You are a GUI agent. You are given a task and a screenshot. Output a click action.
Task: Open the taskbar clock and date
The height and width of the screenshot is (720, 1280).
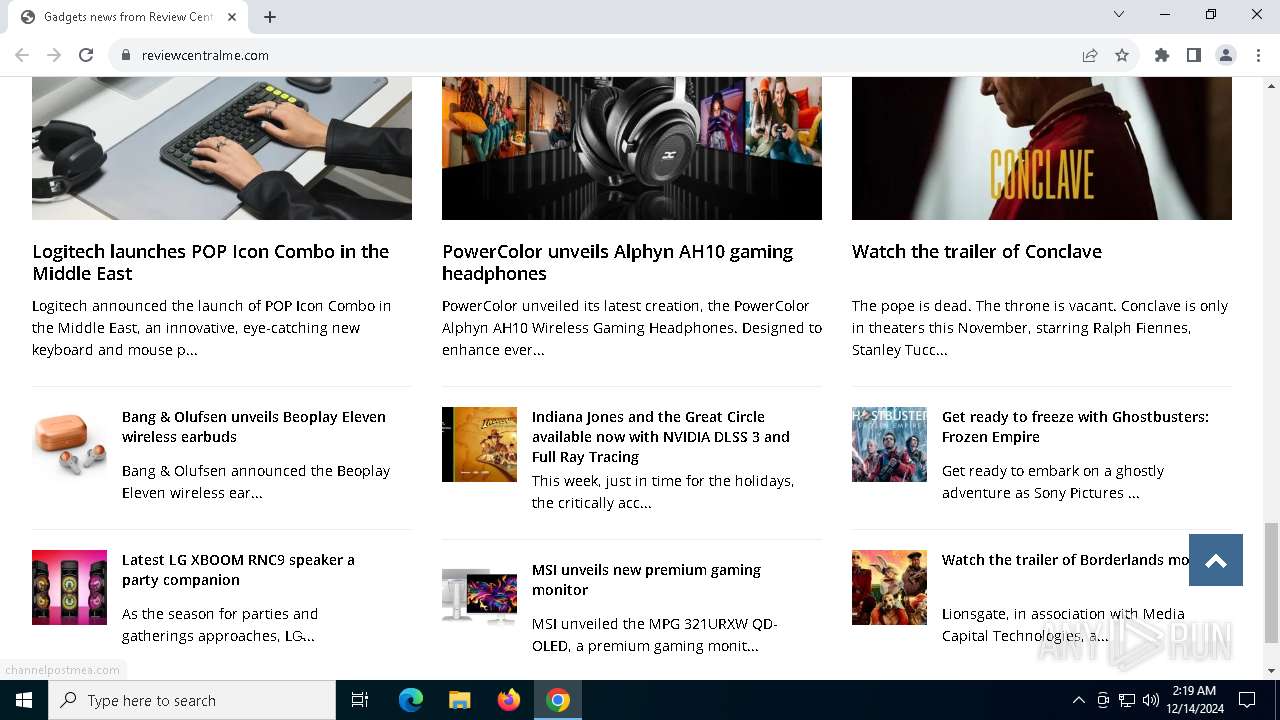[1193, 700]
